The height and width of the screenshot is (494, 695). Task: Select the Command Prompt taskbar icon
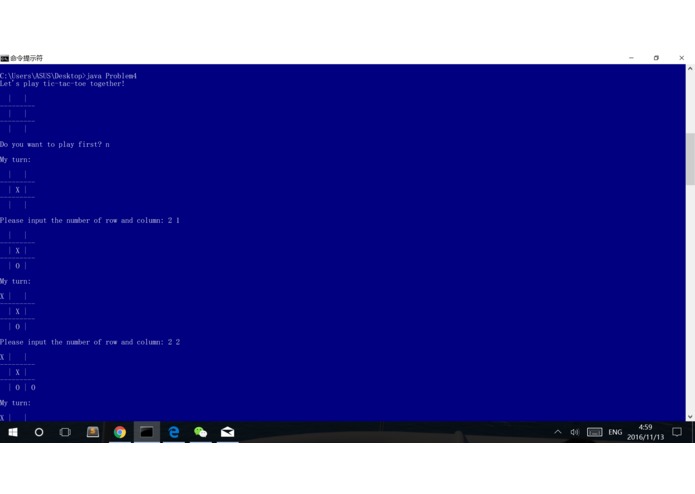(x=147, y=432)
